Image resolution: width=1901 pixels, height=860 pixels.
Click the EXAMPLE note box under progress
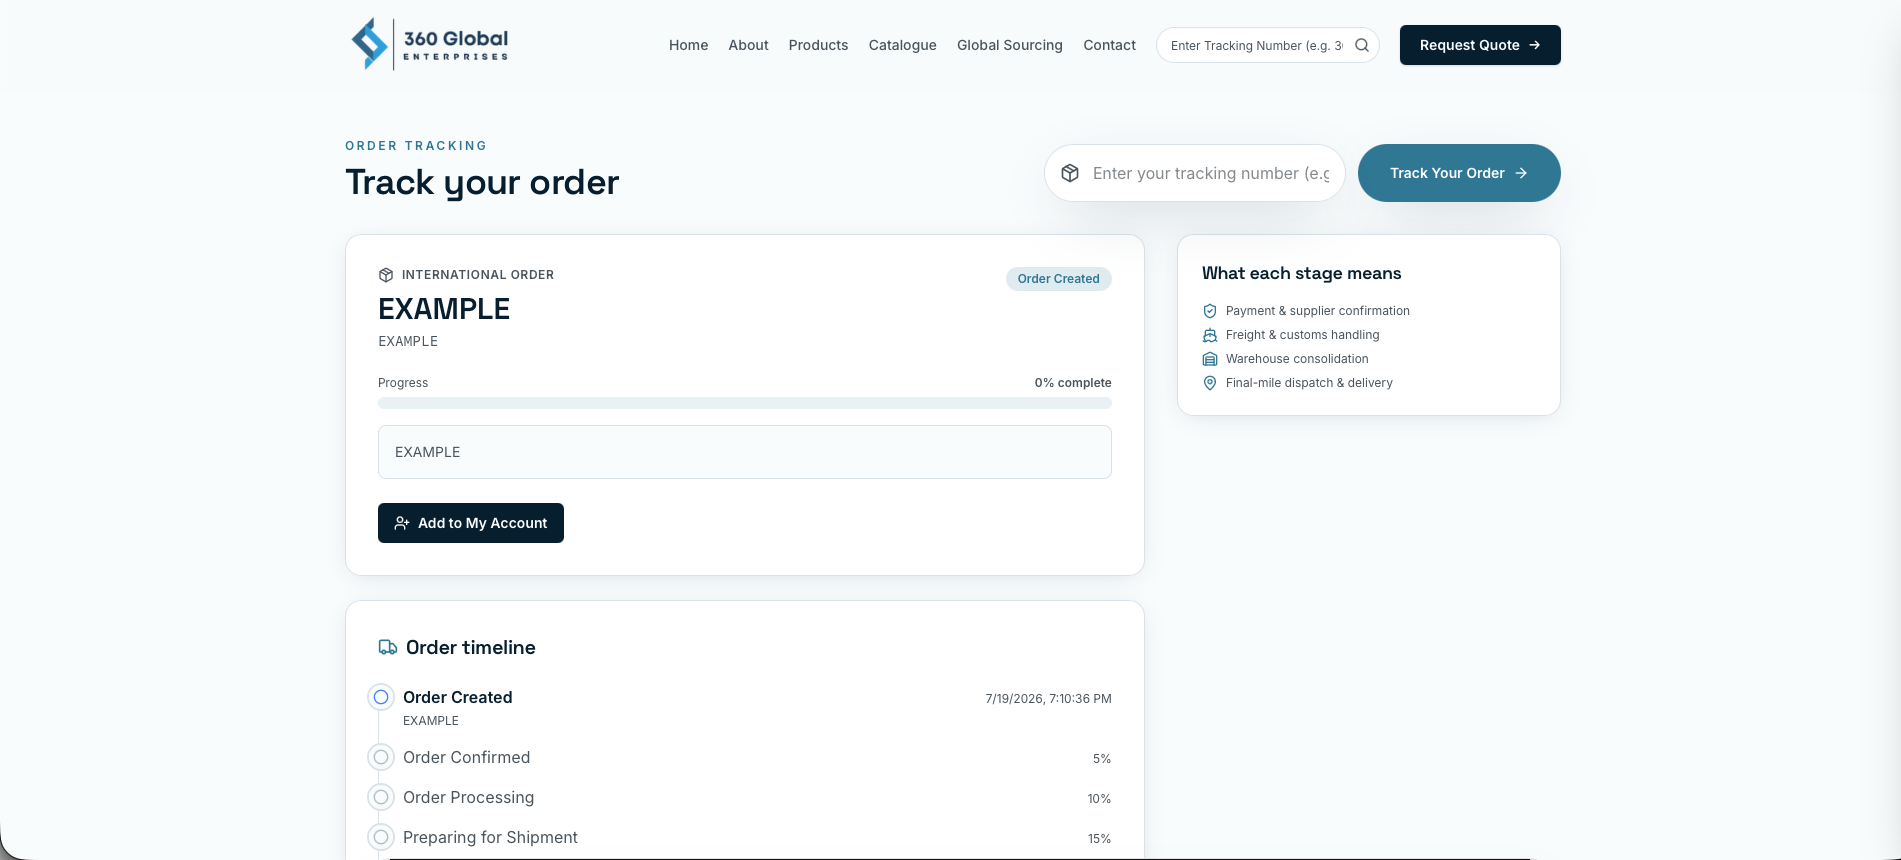745,452
